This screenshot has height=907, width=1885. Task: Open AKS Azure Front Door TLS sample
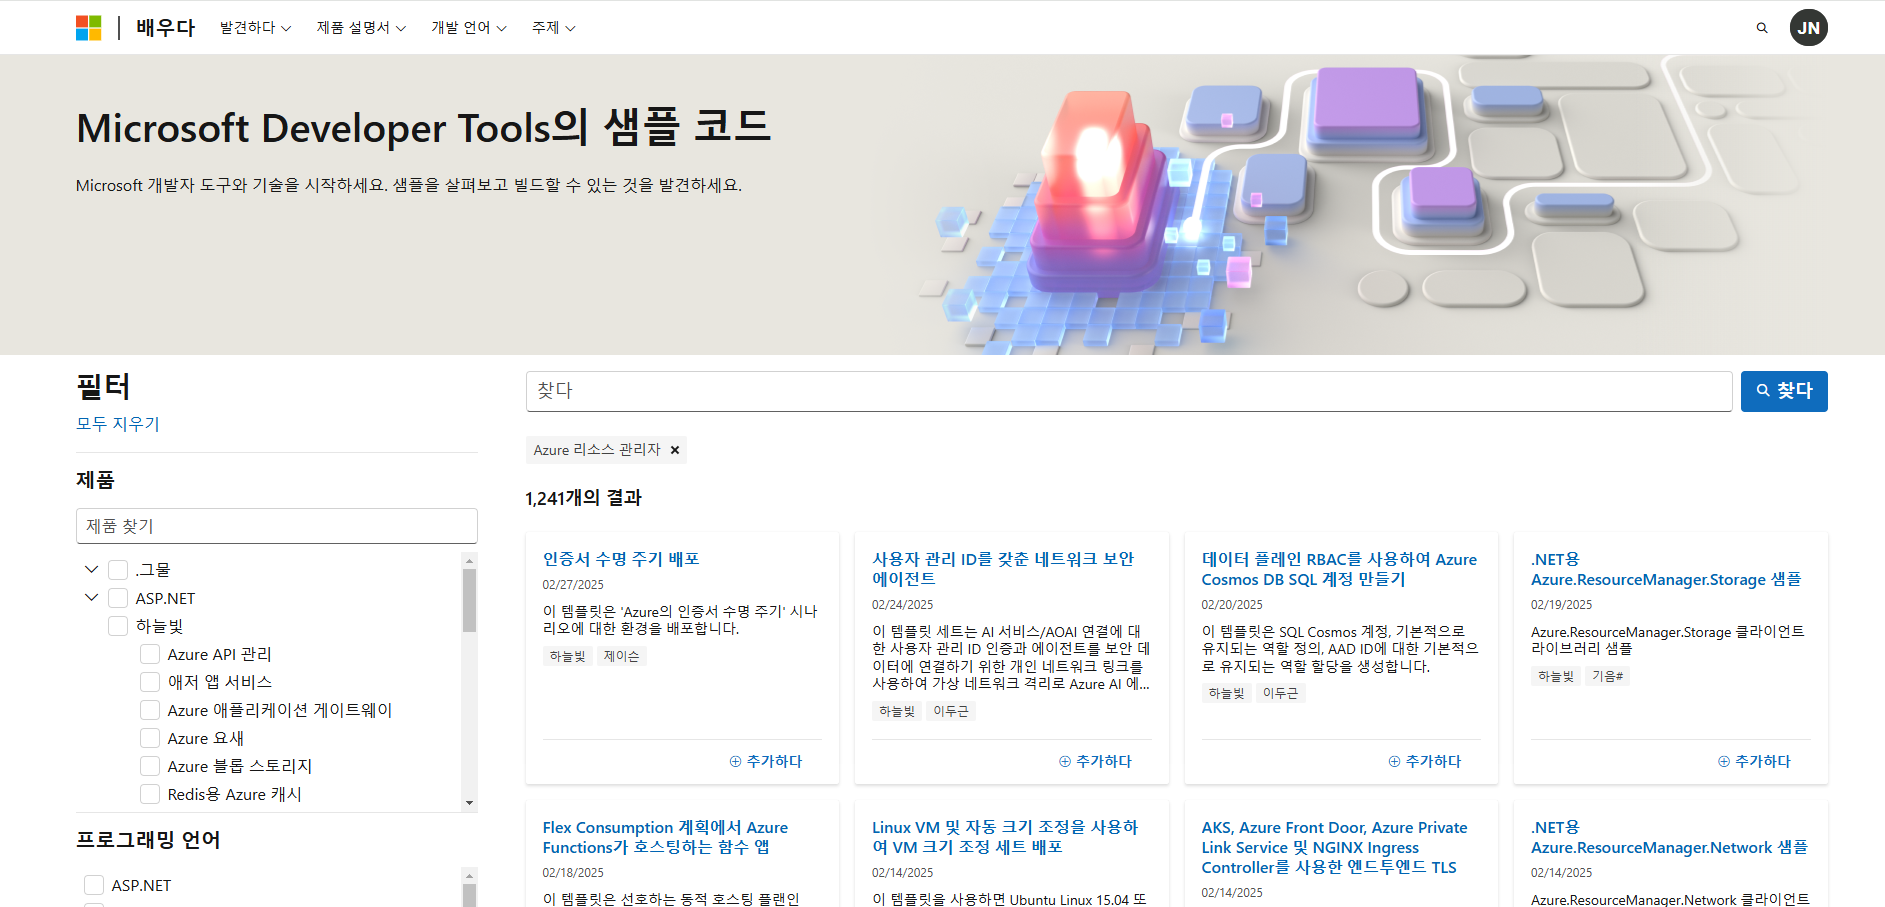click(x=1334, y=847)
